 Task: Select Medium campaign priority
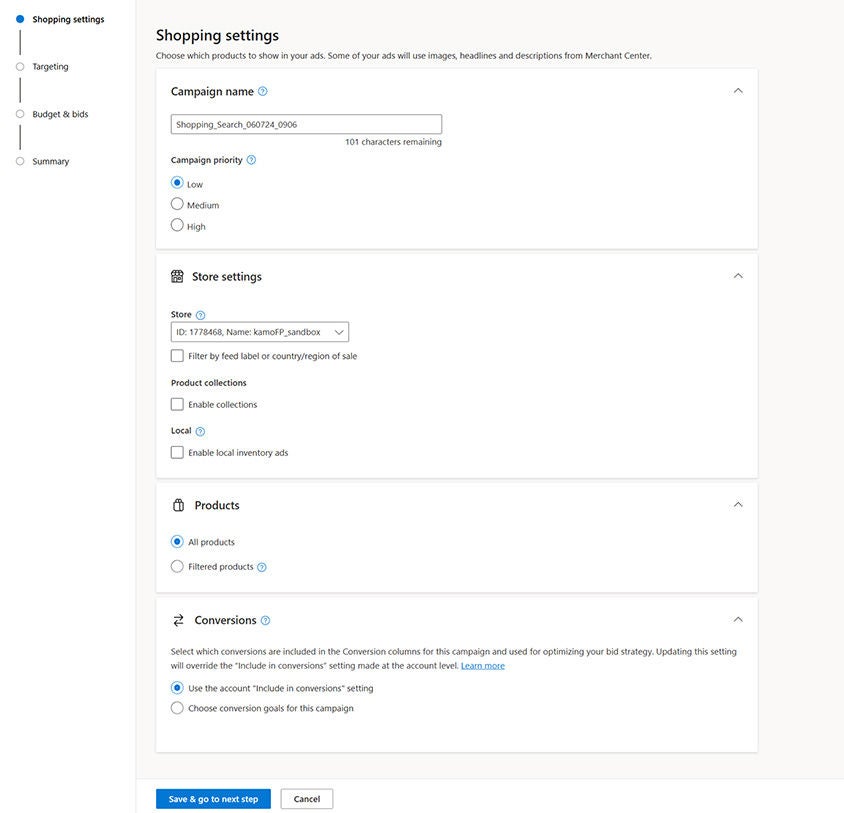(177, 204)
